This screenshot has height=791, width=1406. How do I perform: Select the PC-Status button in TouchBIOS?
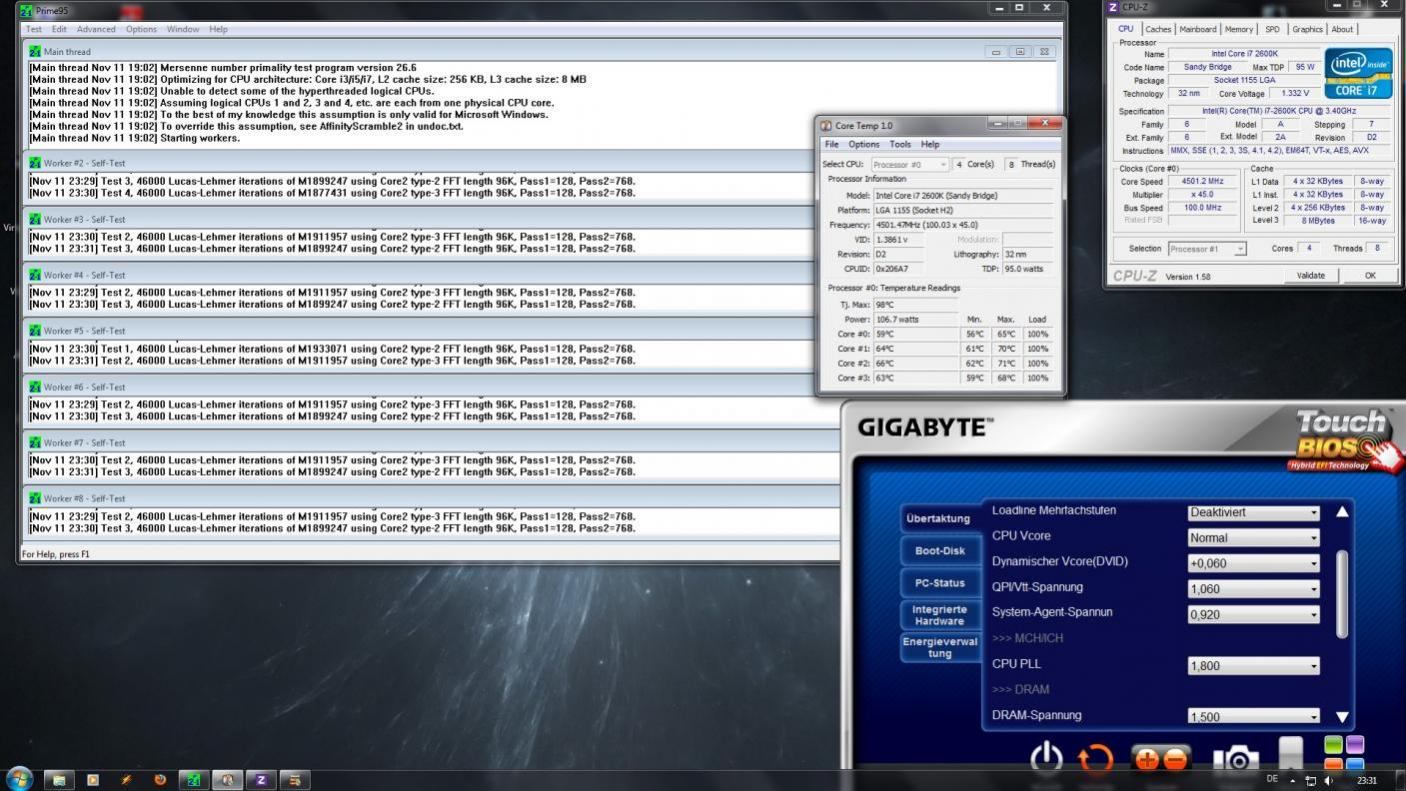tap(940, 582)
